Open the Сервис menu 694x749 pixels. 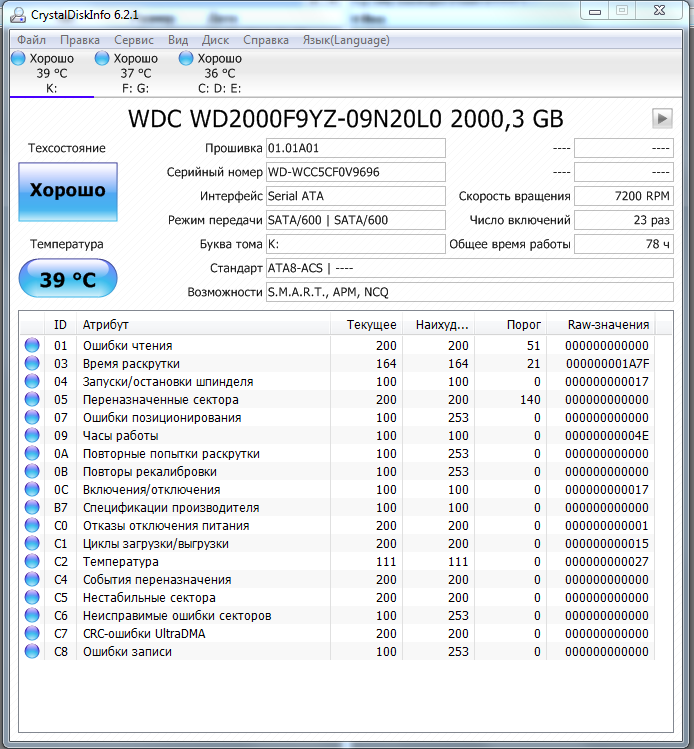coord(134,40)
